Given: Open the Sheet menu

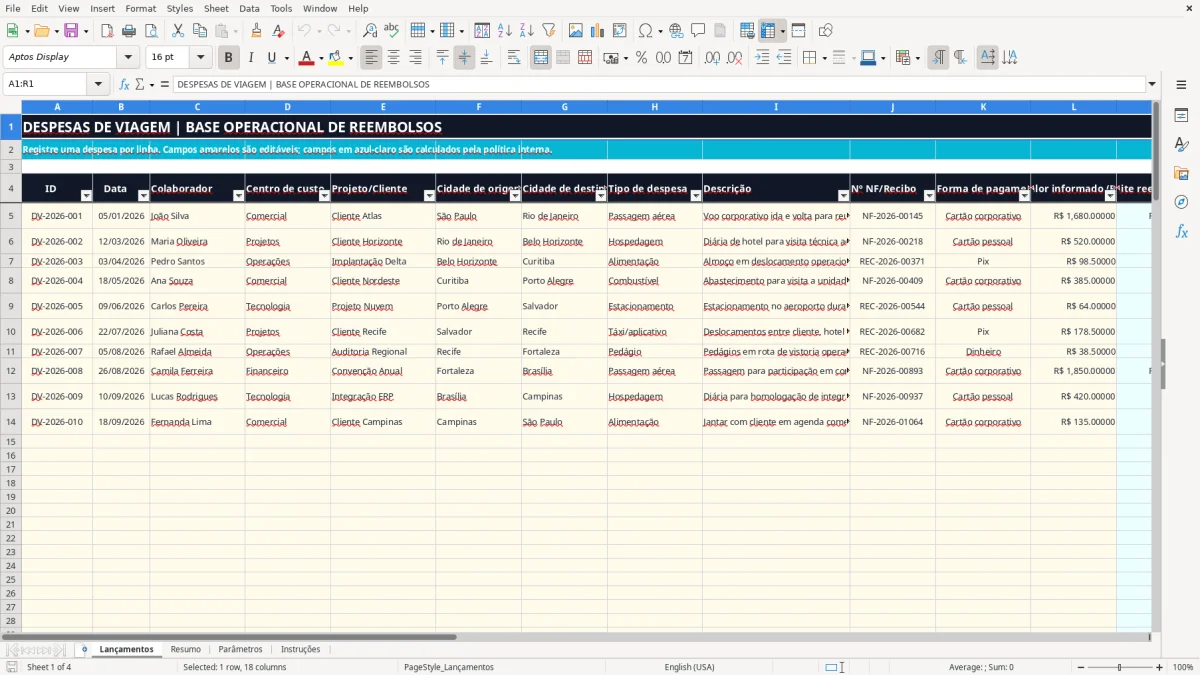Looking at the screenshot, I should [216, 8].
